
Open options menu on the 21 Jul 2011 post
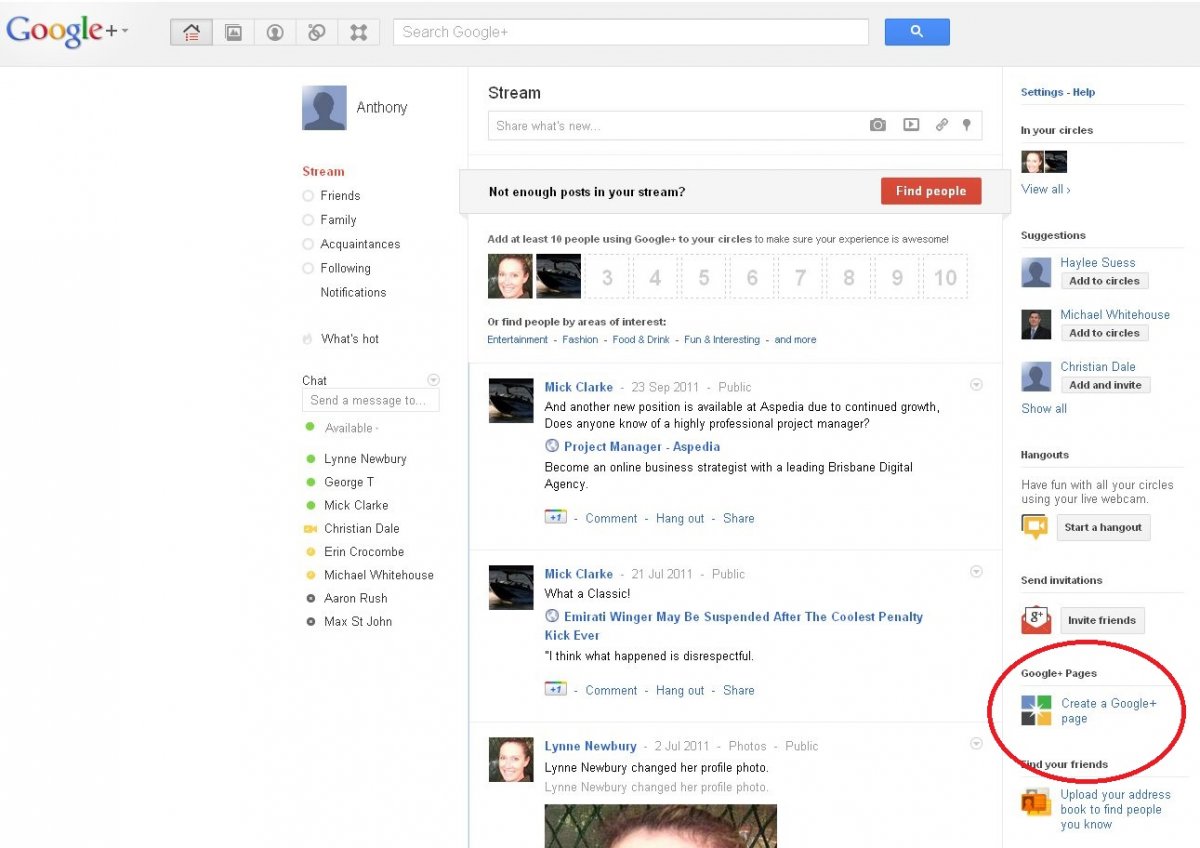[977, 571]
